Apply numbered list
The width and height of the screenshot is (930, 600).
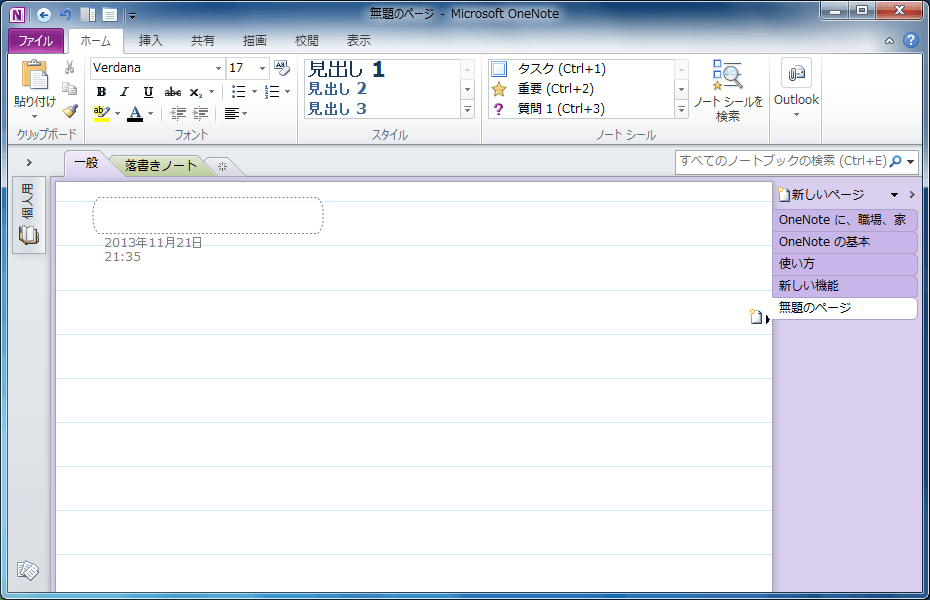tap(272, 92)
